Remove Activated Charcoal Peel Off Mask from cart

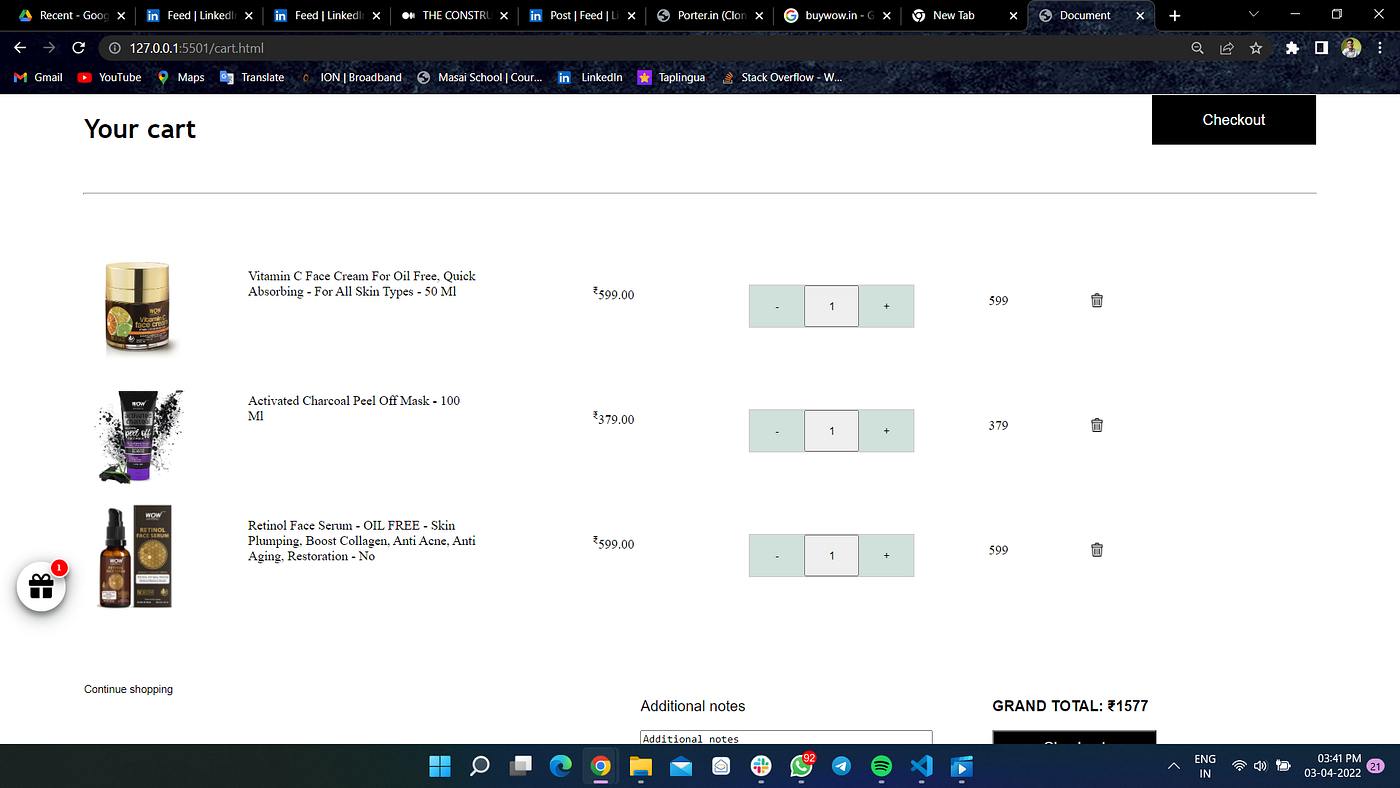click(1096, 425)
